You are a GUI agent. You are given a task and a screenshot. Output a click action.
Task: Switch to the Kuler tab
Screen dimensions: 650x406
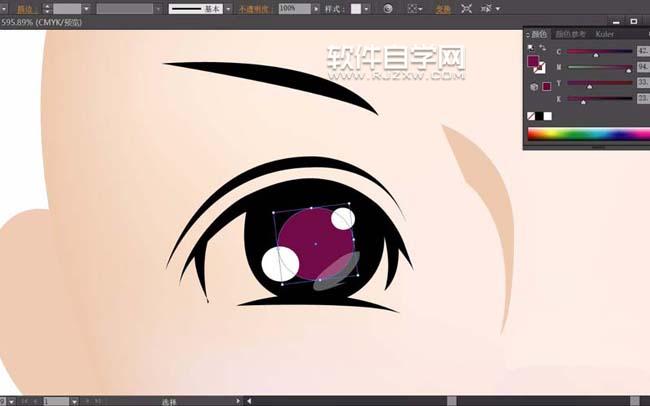coord(604,34)
